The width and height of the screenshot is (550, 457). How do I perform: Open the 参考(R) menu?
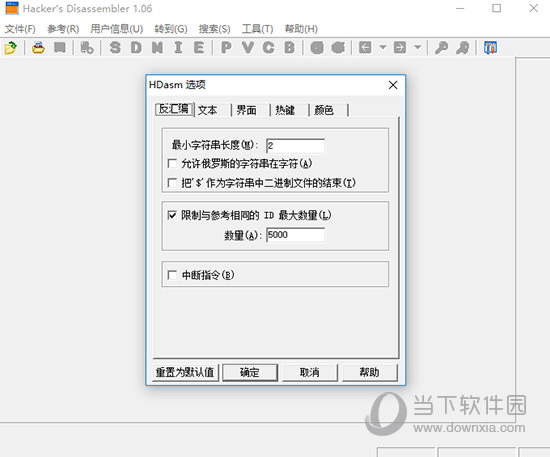pos(63,29)
